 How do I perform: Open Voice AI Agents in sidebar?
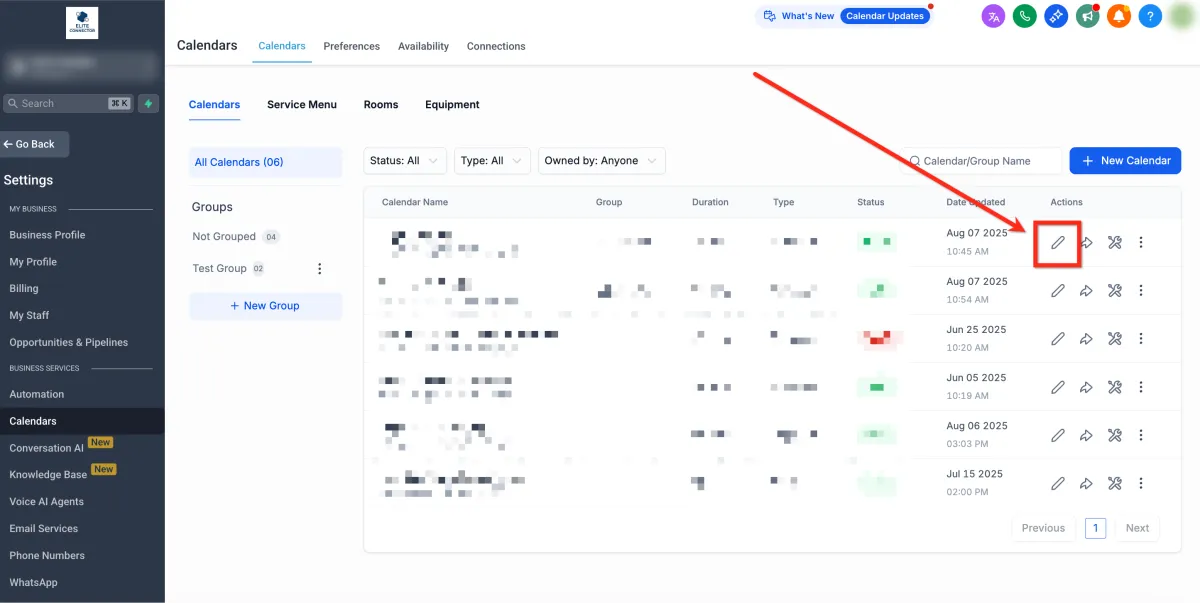pos(47,502)
